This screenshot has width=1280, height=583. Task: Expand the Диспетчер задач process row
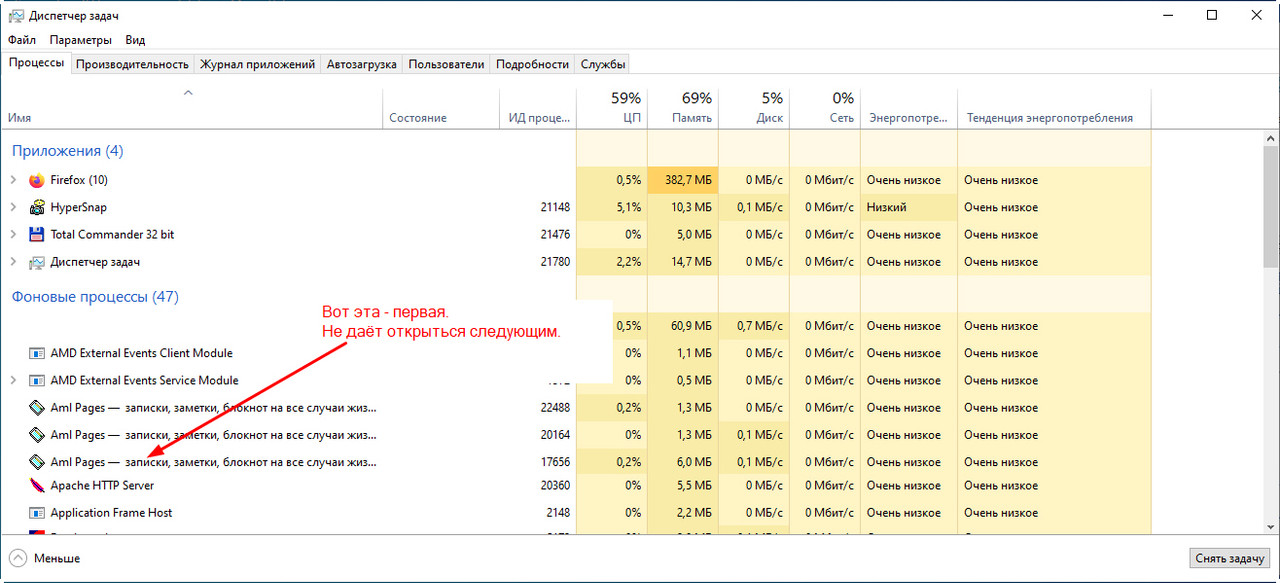(x=13, y=262)
